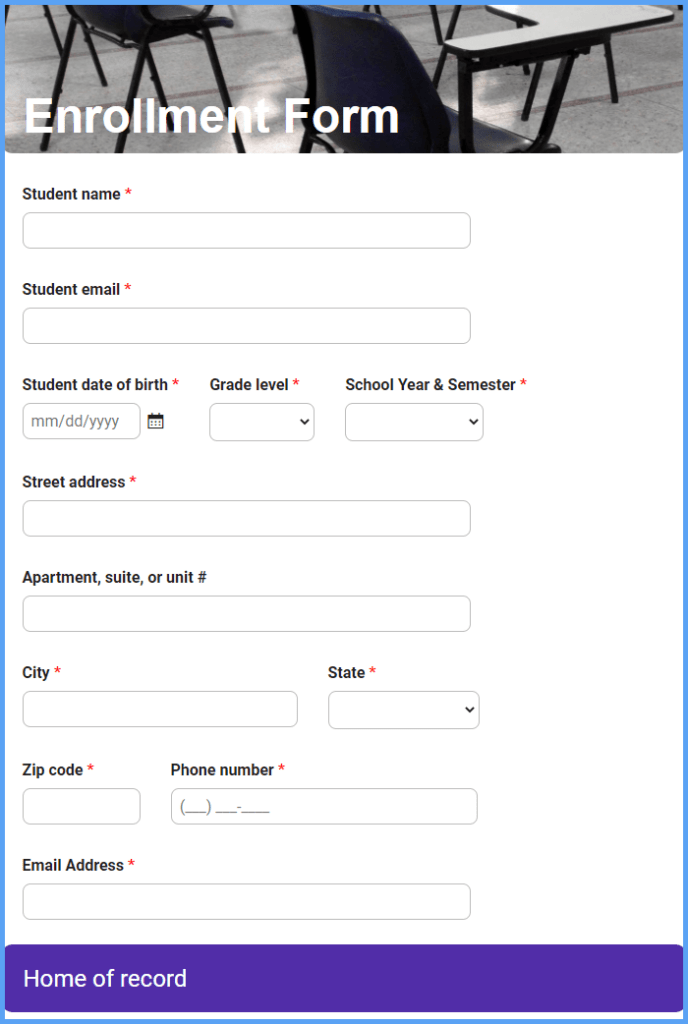Focus the Street address input box
This screenshot has width=688, height=1024.
click(246, 518)
